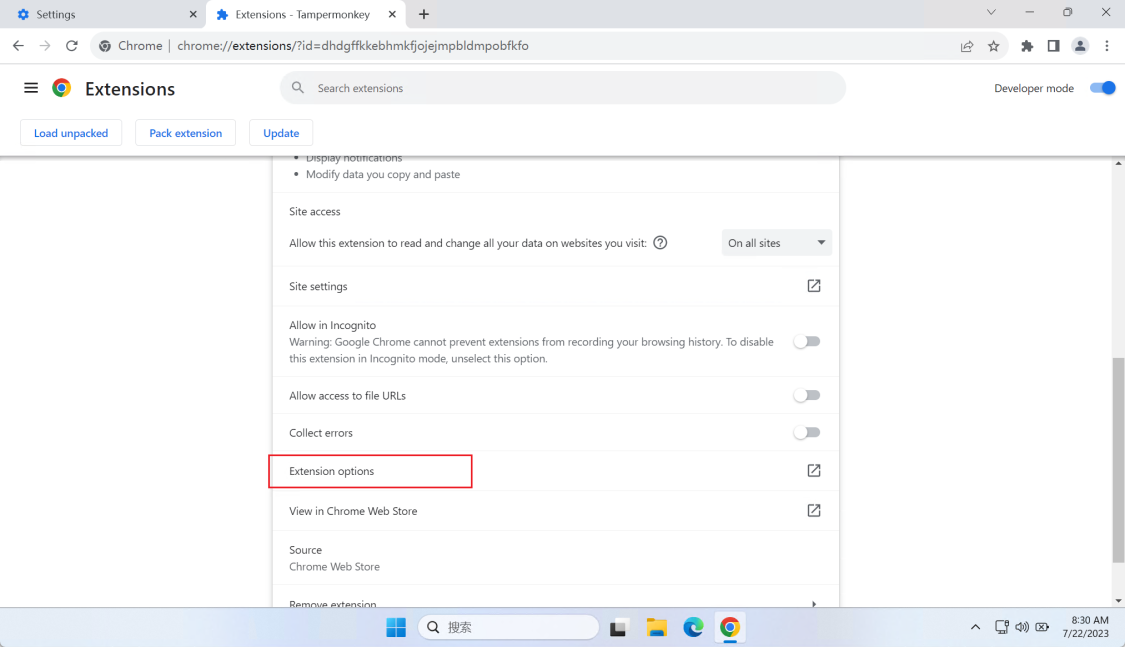The height and width of the screenshot is (647, 1125).
Task: Click the battery tray icon
Action: (1042, 628)
